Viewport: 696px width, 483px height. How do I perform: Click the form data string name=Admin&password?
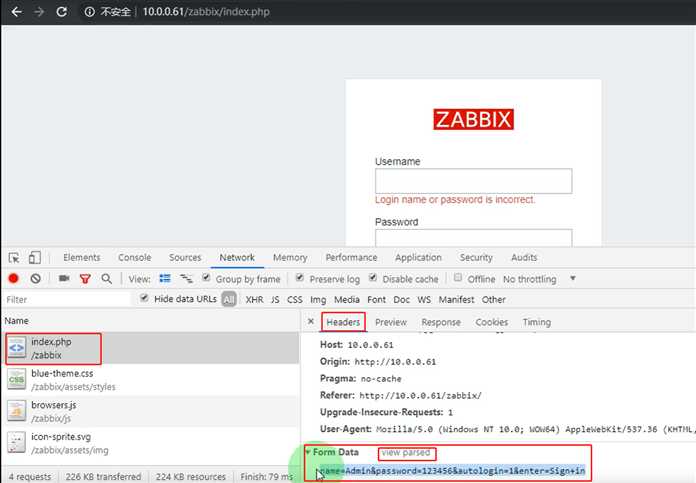point(452,471)
